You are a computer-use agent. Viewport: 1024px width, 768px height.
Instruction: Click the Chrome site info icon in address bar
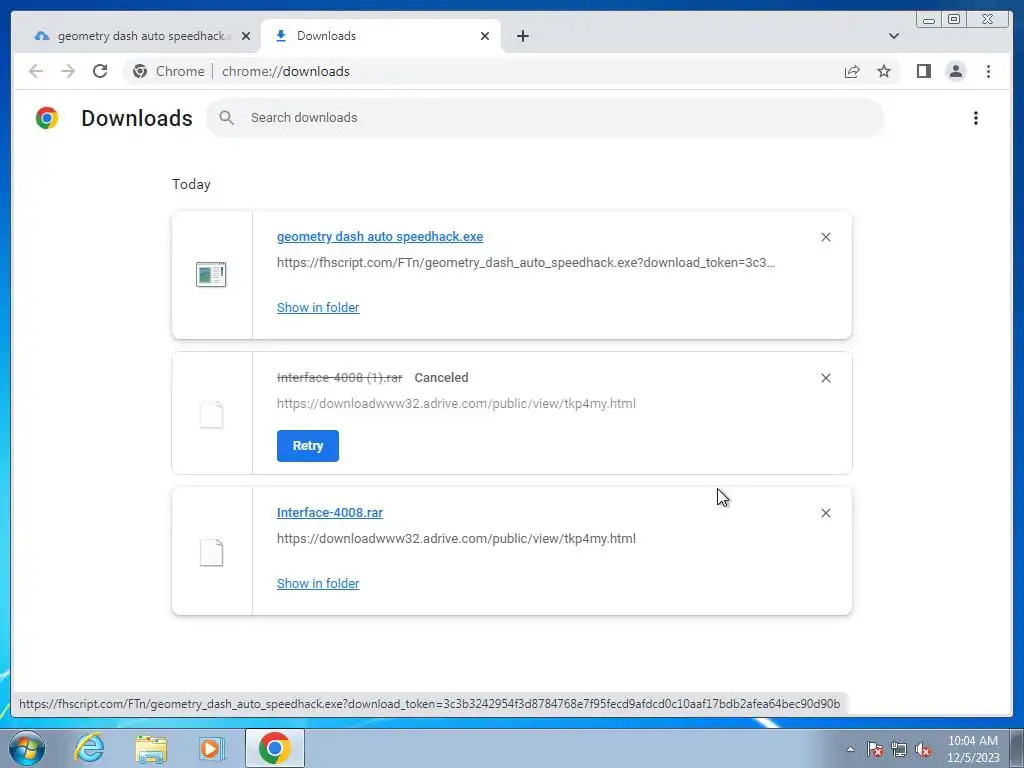tap(140, 71)
